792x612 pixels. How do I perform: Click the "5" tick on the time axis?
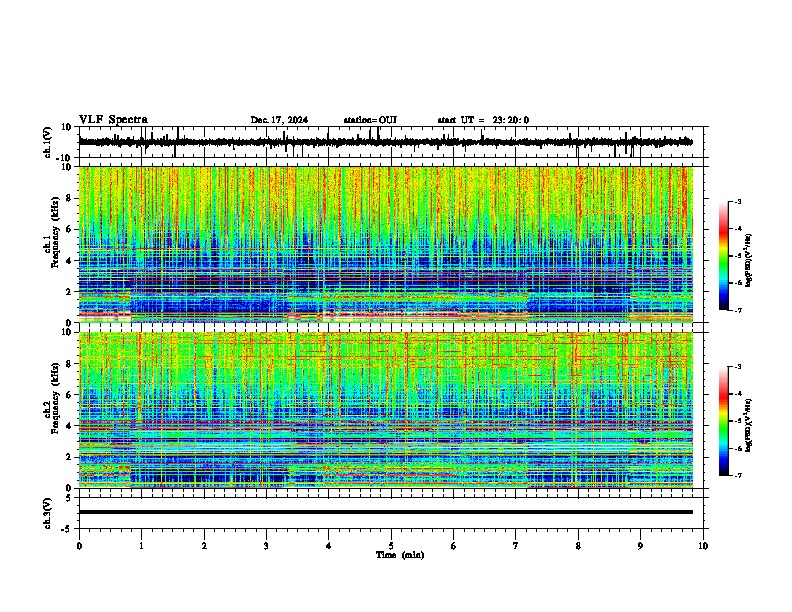(391, 546)
